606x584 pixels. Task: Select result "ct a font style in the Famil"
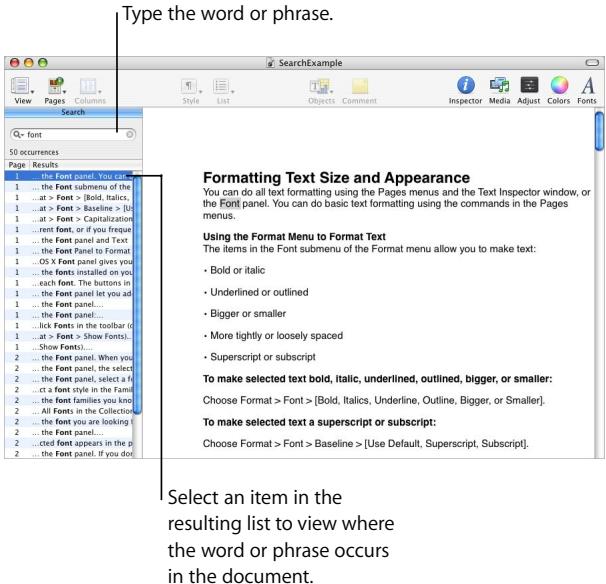tap(69, 390)
